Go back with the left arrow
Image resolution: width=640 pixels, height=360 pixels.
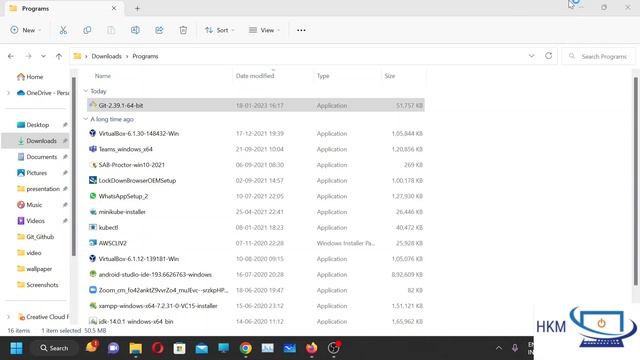pos(11,56)
